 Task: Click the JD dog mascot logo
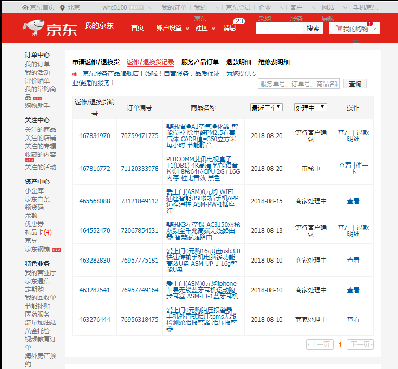click(33, 28)
